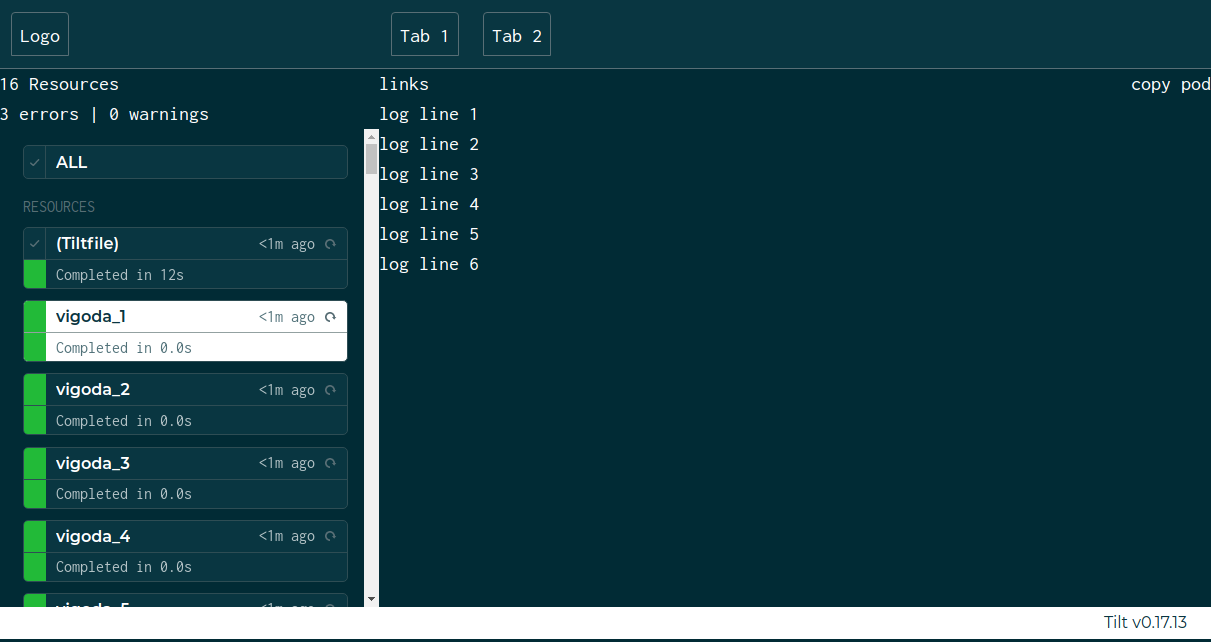Click green status box of vigoda_3
The height and width of the screenshot is (642, 1211).
(x=35, y=477)
